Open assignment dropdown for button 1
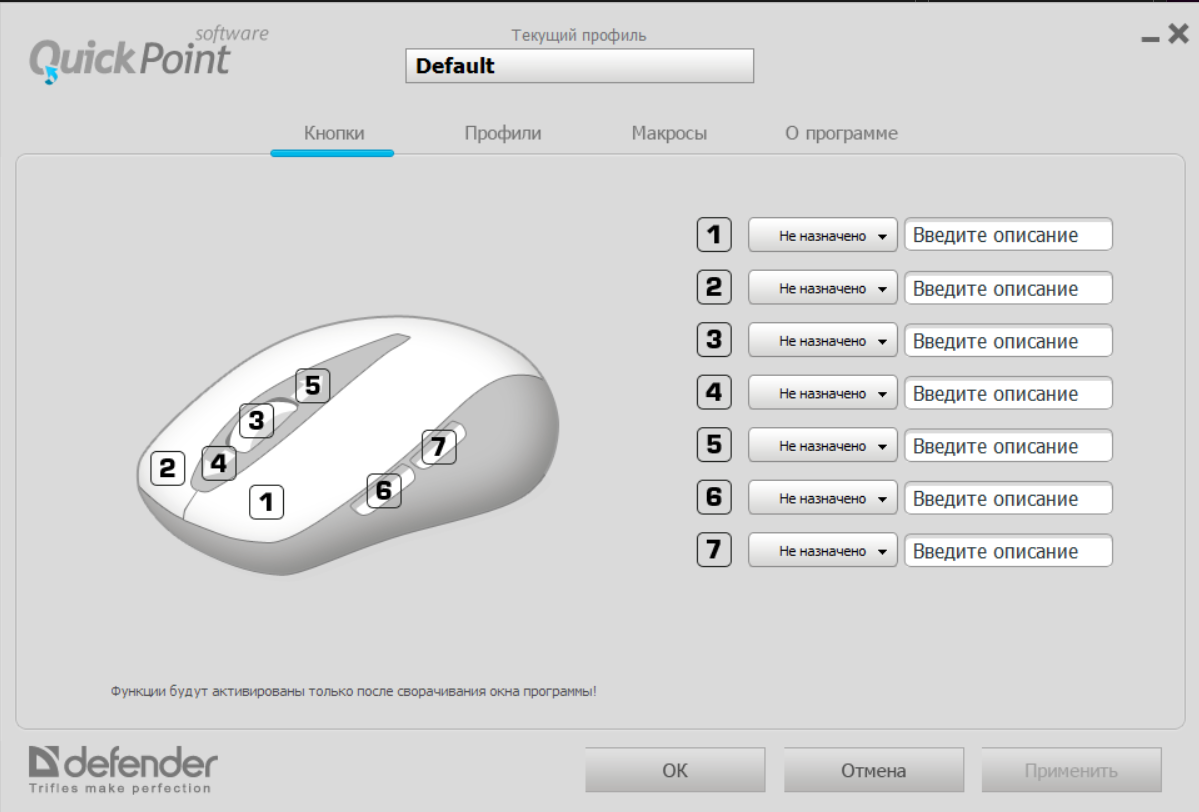This screenshot has width=1199, height=812. click(x=823, y=235)
